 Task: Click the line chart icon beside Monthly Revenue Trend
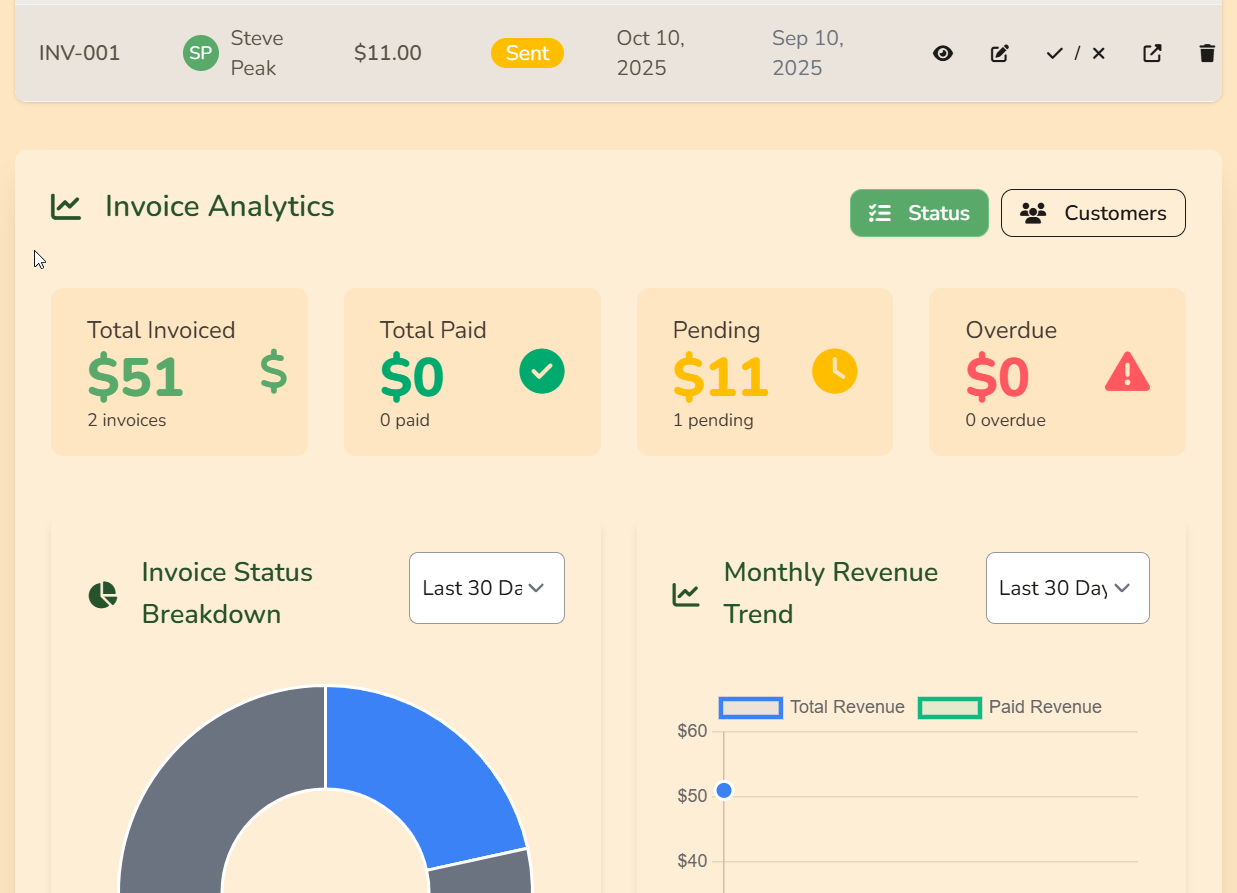coord(686,595)
